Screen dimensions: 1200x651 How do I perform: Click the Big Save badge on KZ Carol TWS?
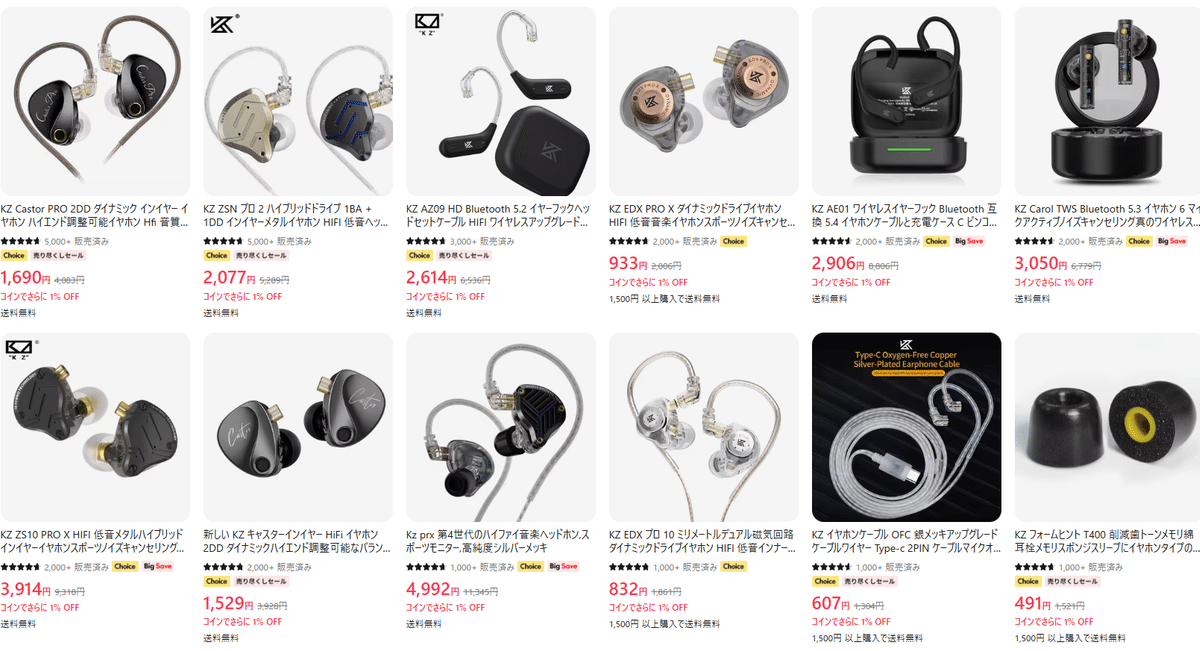[x=1172, y=242]
